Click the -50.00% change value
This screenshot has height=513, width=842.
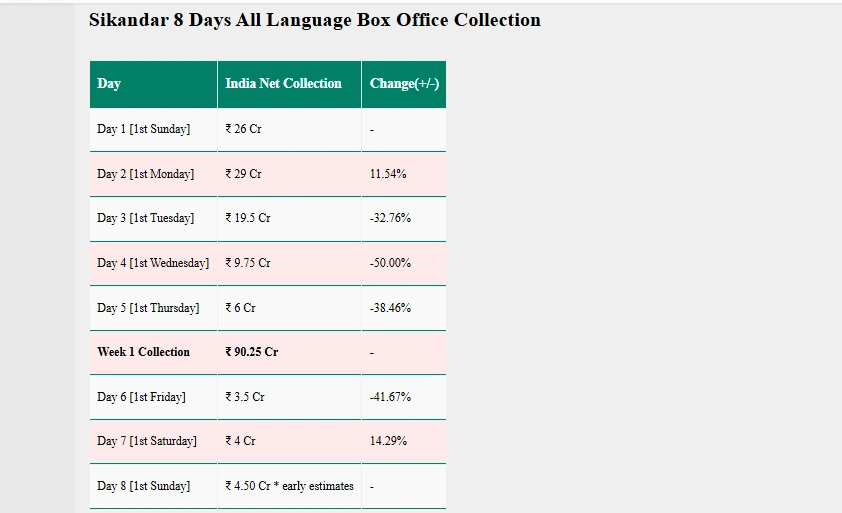click(x=390, y=263)
